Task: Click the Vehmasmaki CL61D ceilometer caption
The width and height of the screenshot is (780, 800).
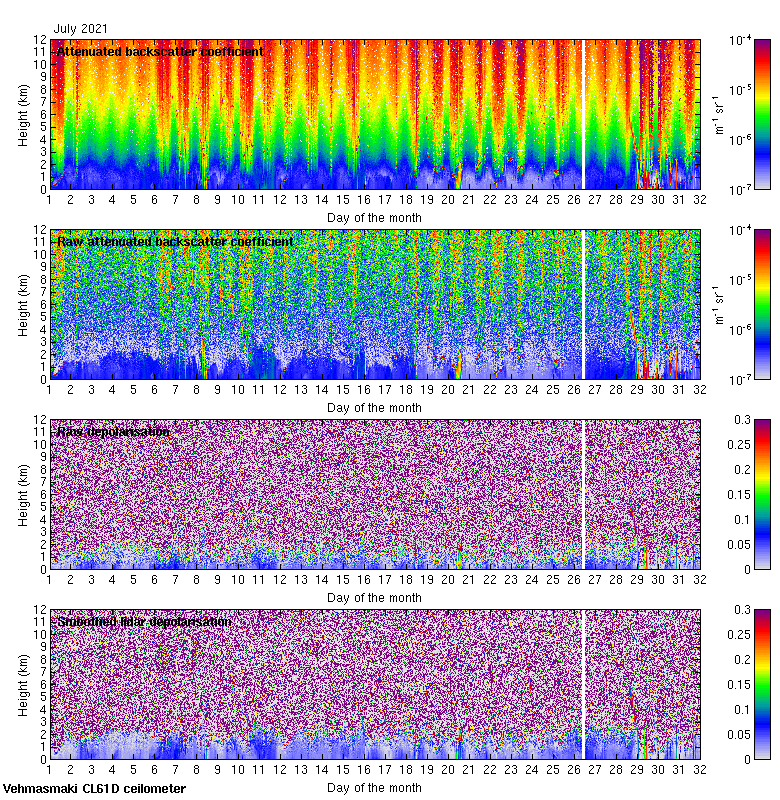Action: pyautogui.click(x=94, y=789)
